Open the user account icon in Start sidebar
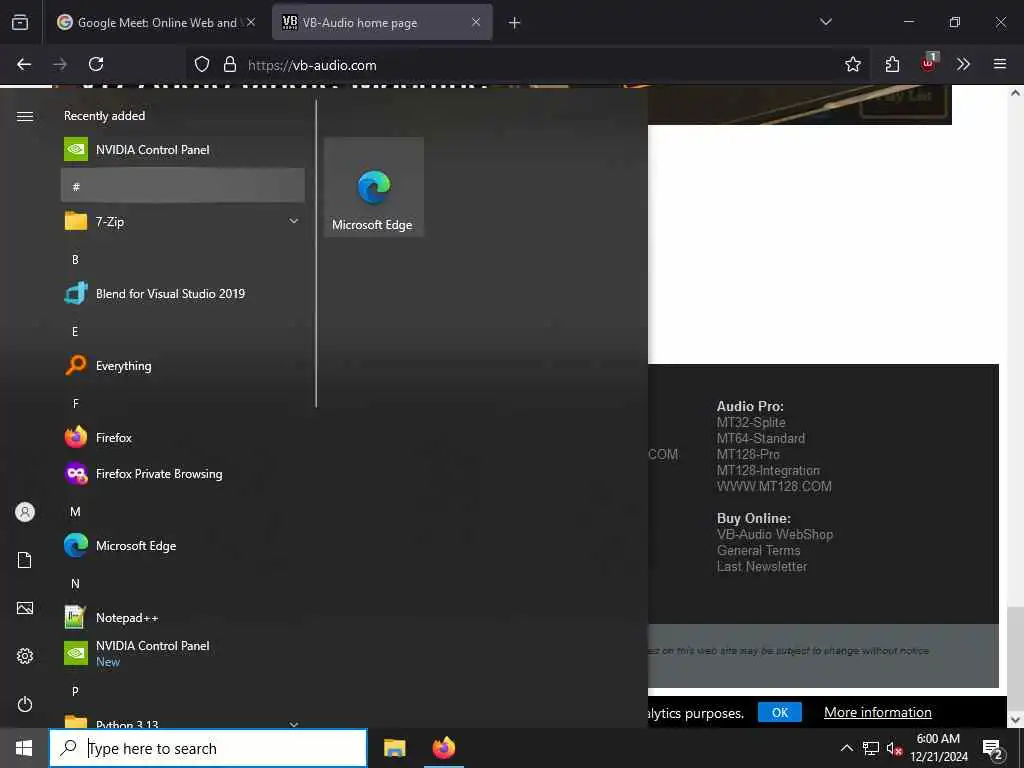This screenshot has width=1024, height=768. (x=25, y=512)
